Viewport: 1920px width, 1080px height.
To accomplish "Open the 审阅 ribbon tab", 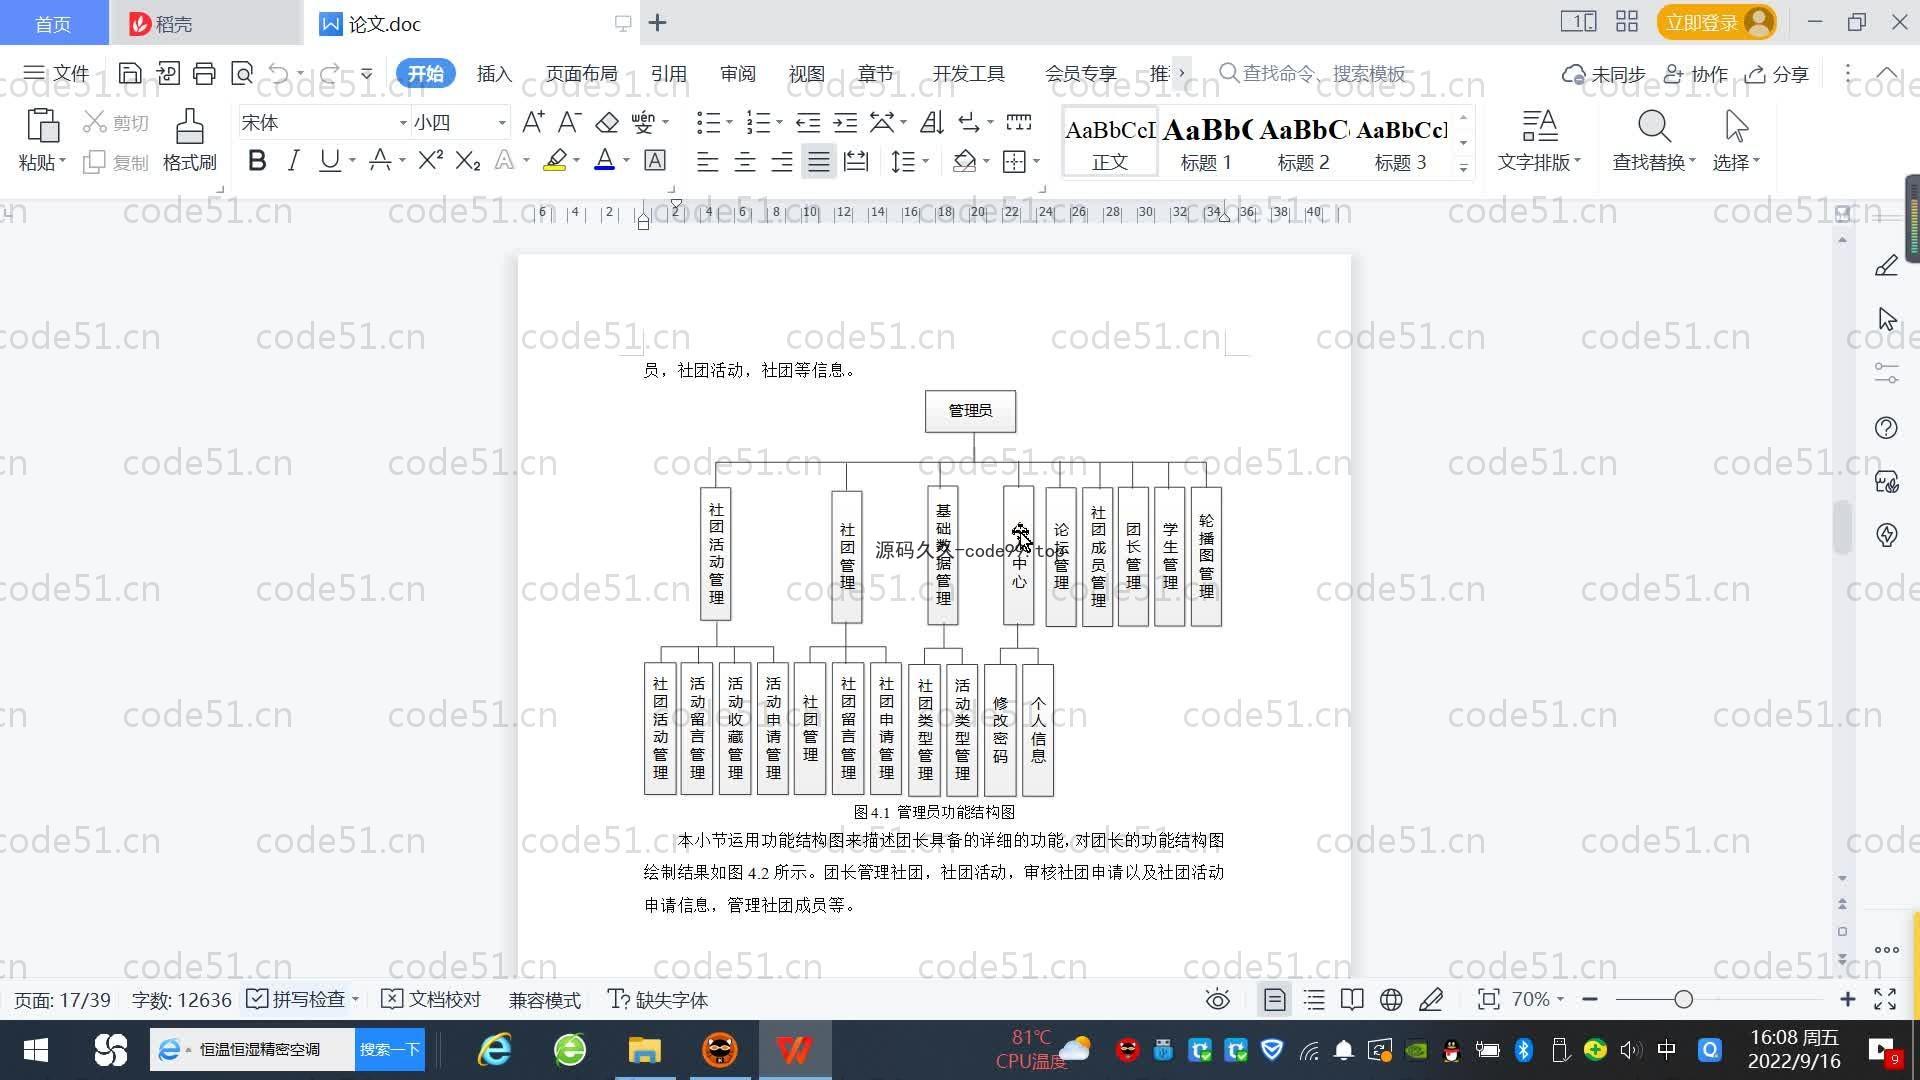I will 738,74.
